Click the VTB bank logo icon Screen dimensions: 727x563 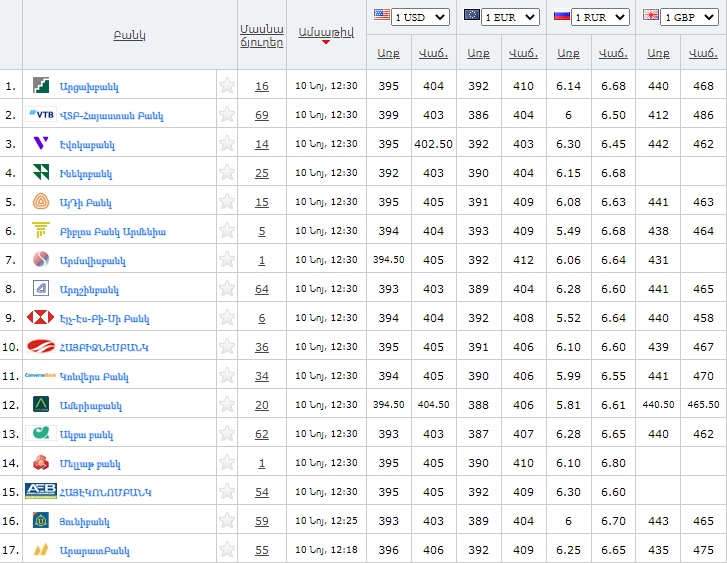click(x=41, y=115)
